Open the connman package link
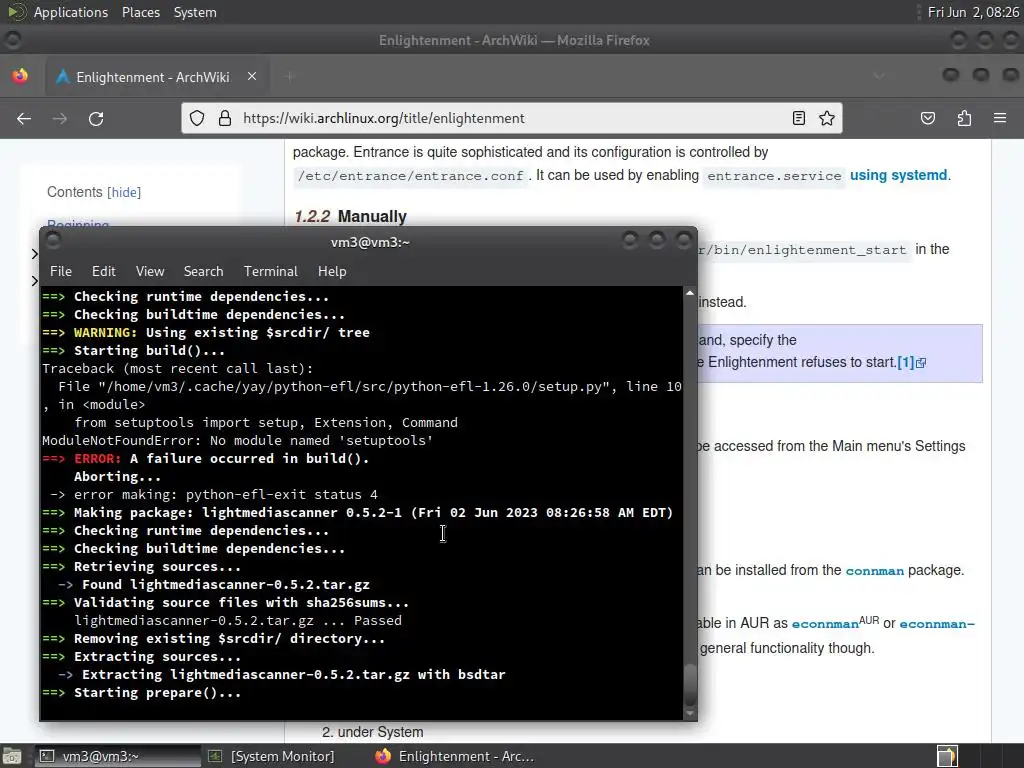1024x768 pixels. [x=874, y=571]
